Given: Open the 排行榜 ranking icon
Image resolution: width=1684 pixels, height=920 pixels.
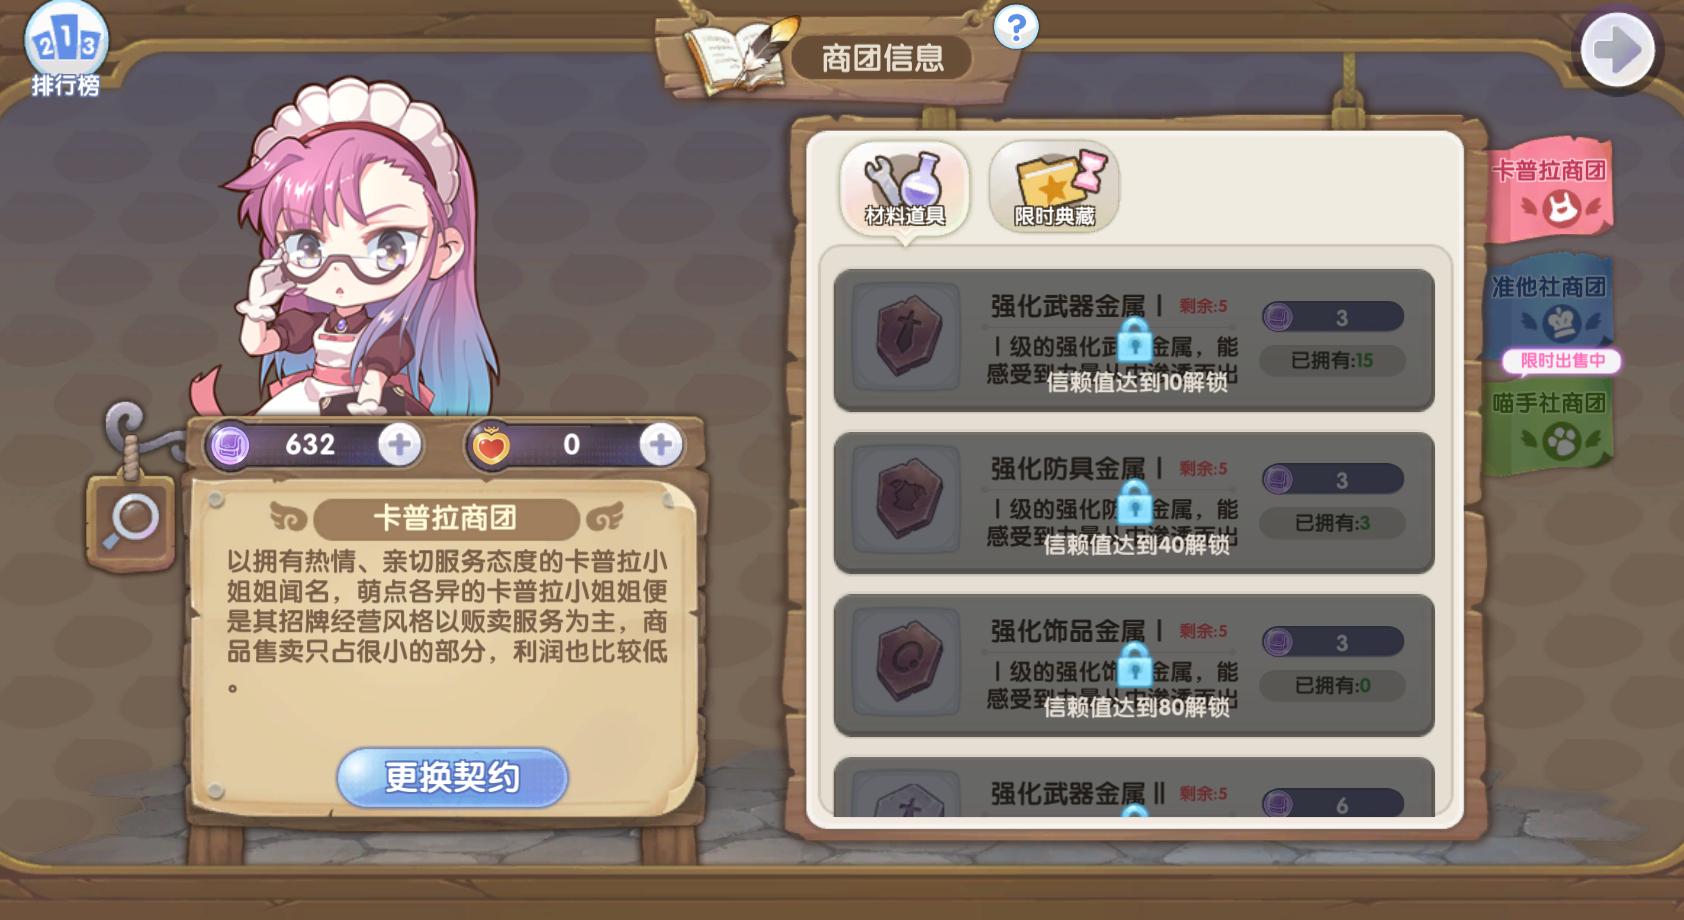Looking at the screenshot, I should tap(66, 49).
